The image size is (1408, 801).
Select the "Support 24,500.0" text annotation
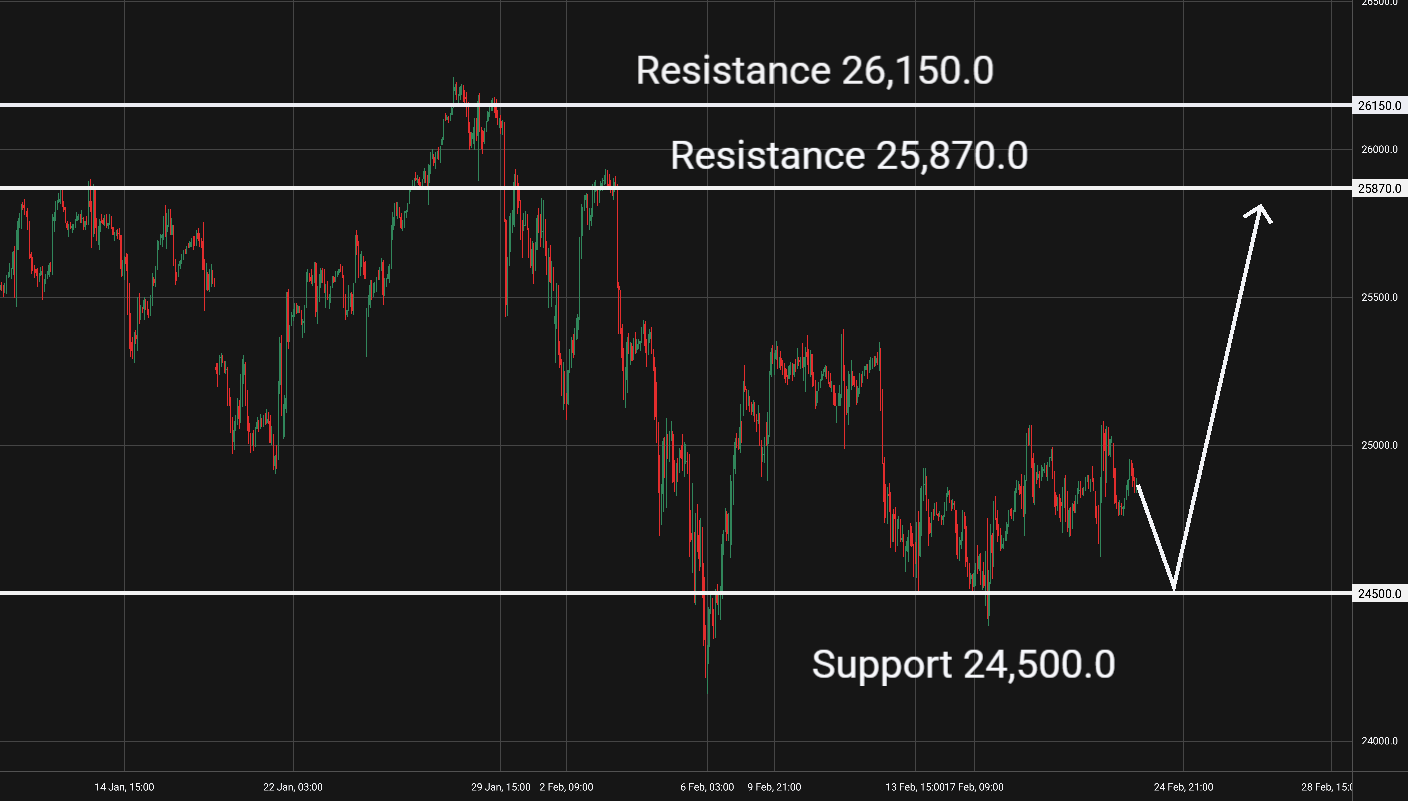coord(962,664)
